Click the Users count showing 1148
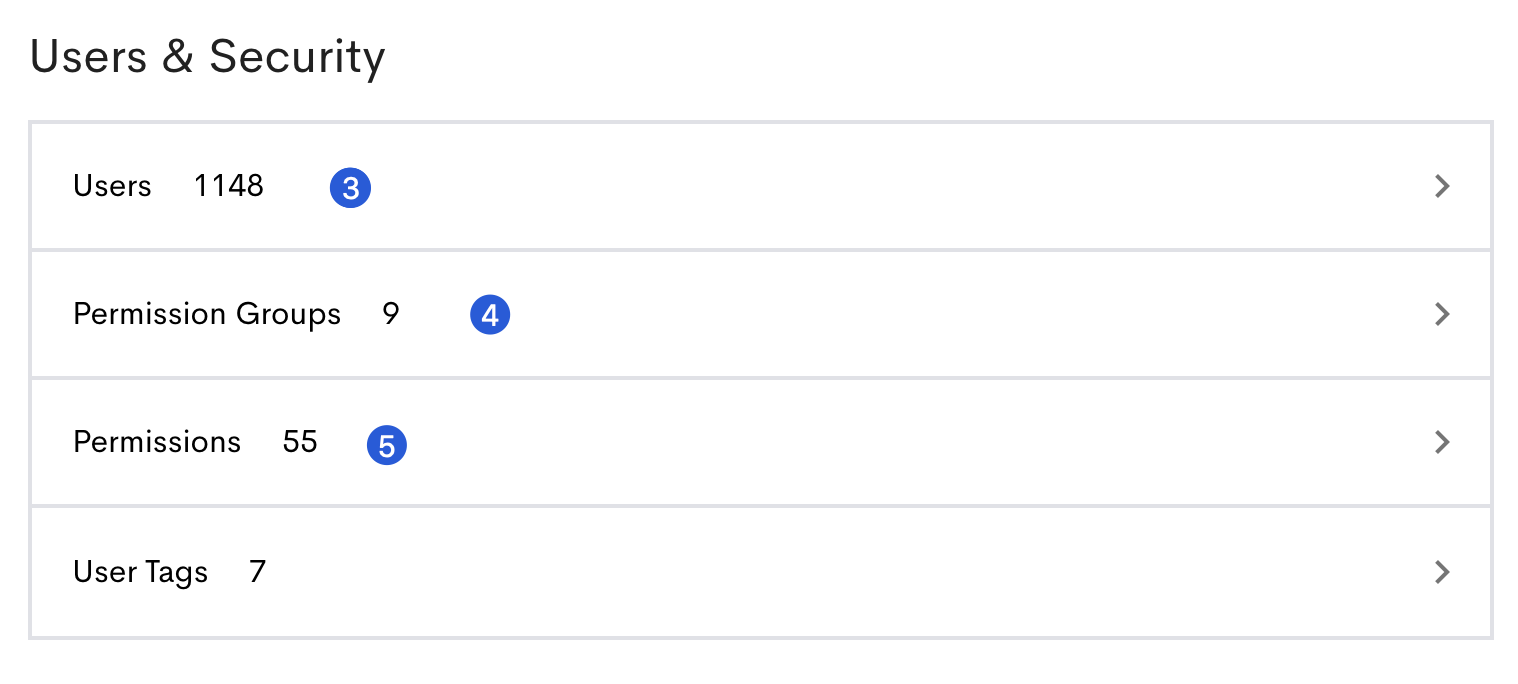The width and height of the screenshot is (1518, 684). (x=228, y=186)
